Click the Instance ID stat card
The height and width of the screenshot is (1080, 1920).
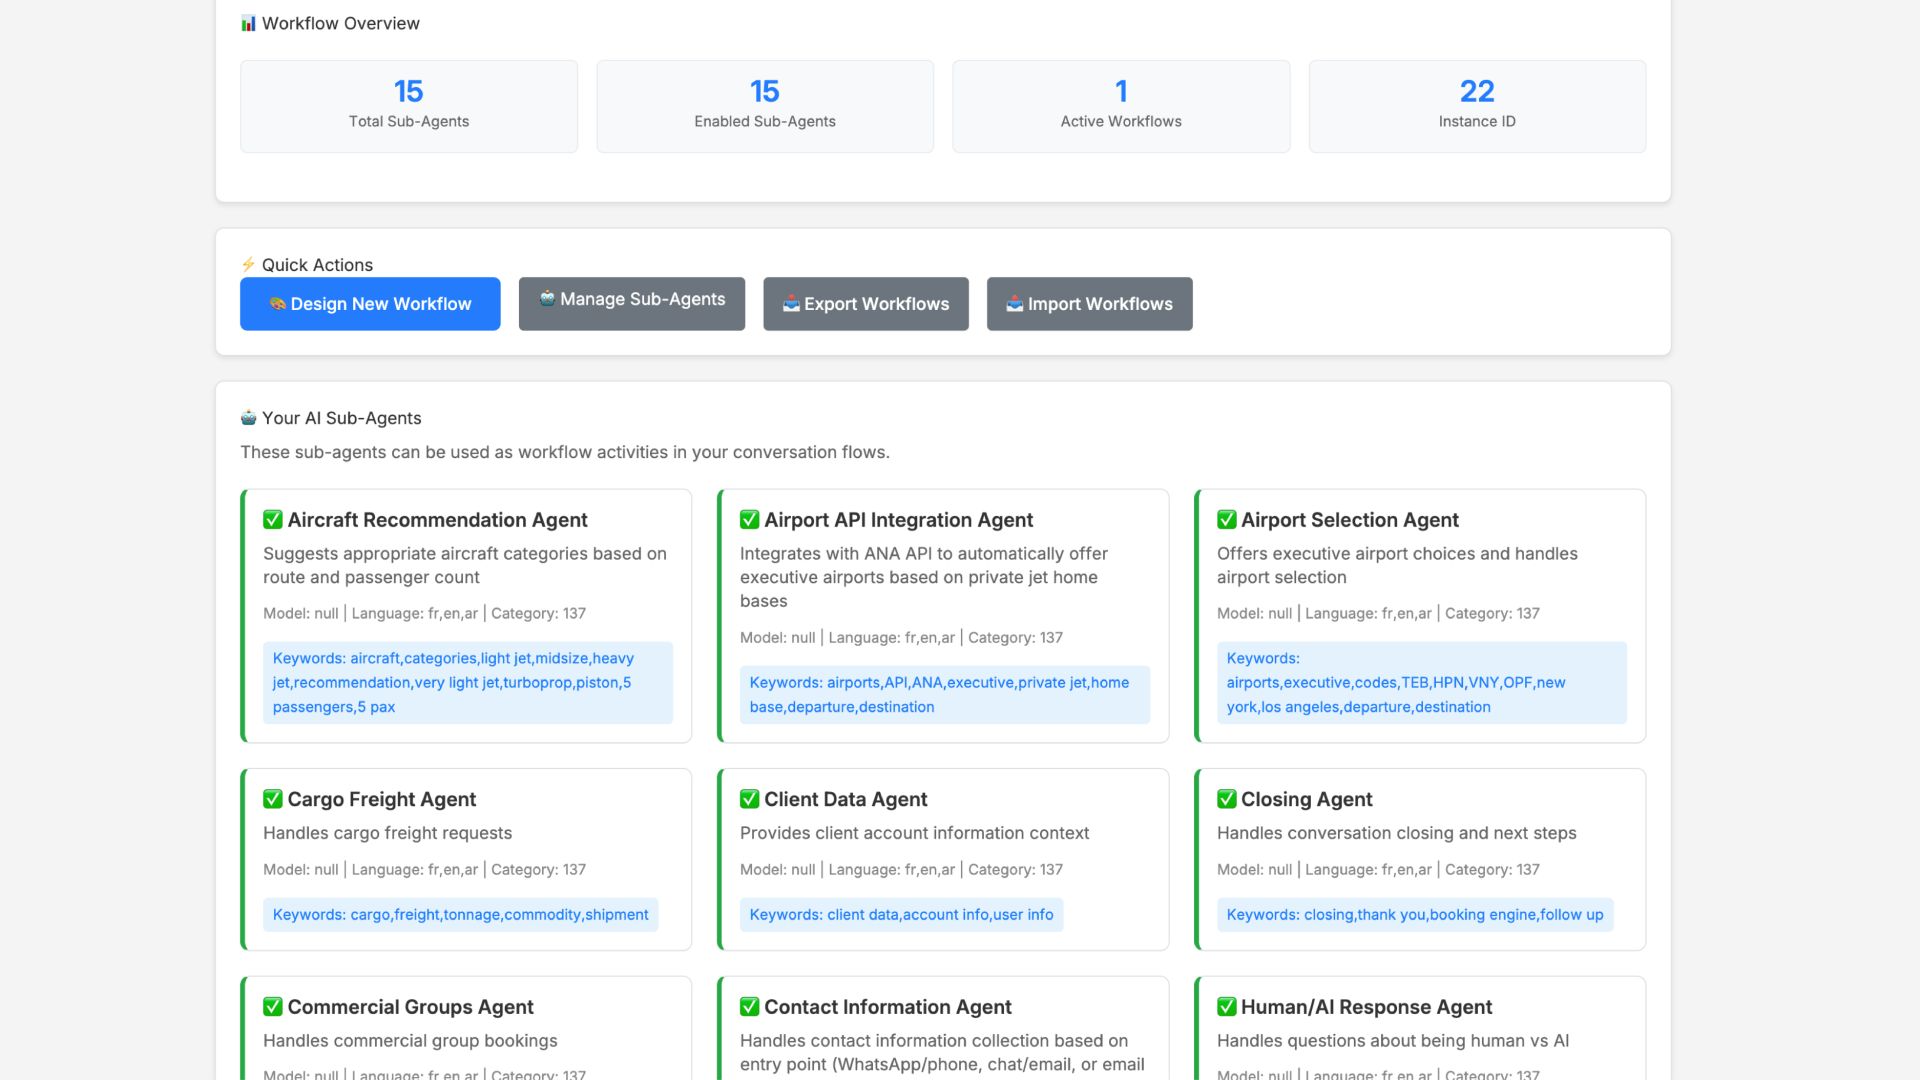pos(1476,106)
